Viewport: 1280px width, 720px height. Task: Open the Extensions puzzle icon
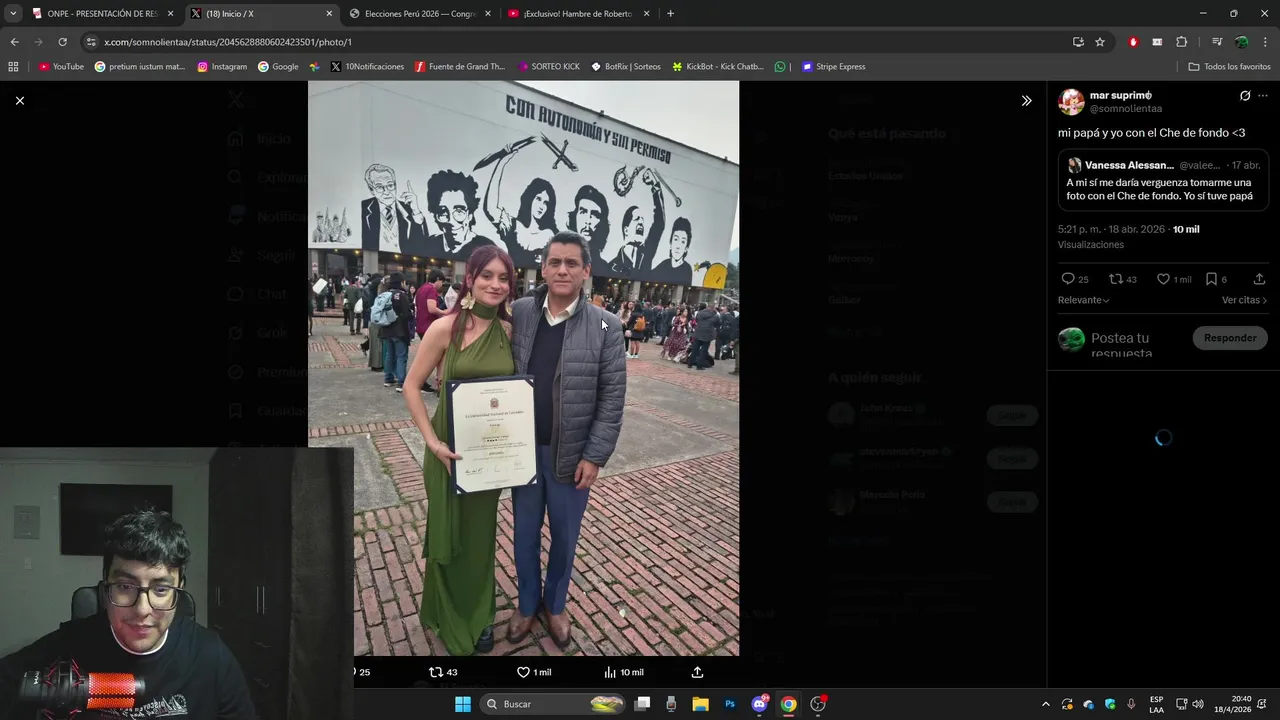pos(1181,42)
